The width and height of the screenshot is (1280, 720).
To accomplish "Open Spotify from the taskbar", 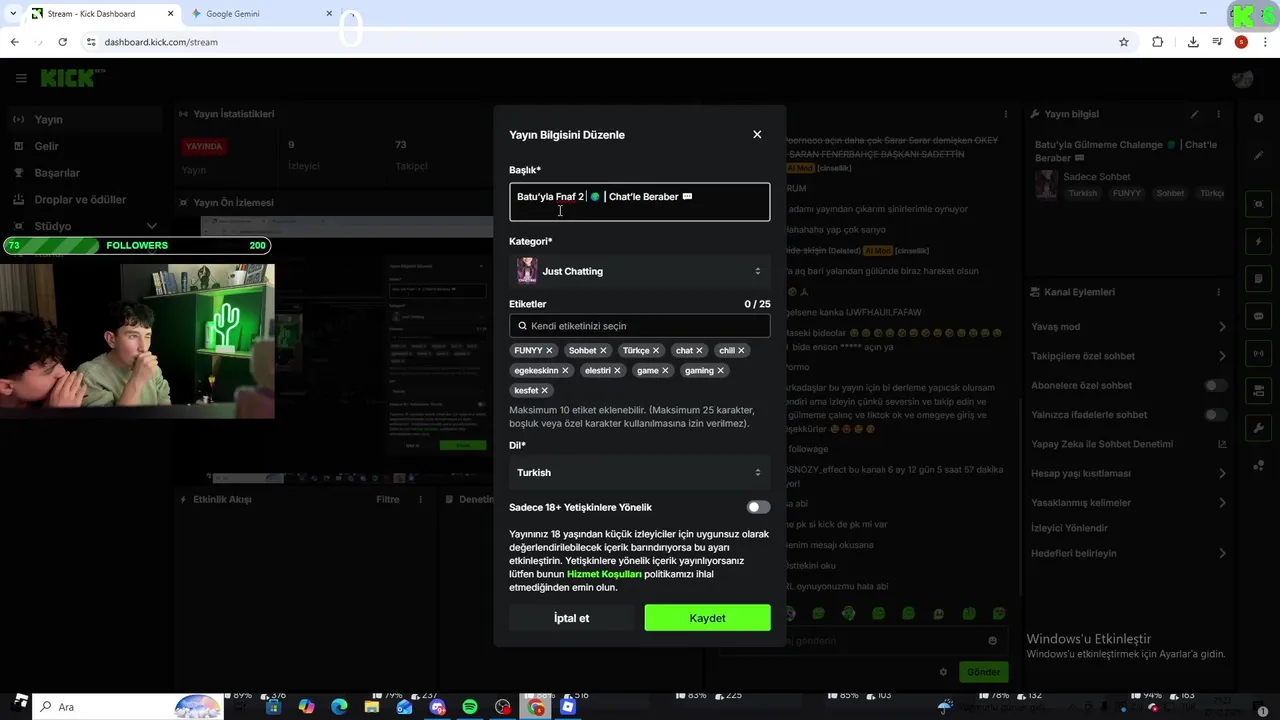I will coord(470,707).
